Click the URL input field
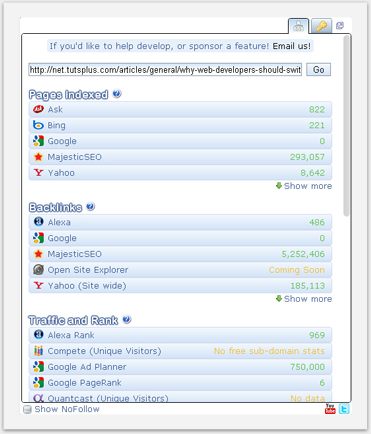 pyautogui.click(x=165, y=70)
